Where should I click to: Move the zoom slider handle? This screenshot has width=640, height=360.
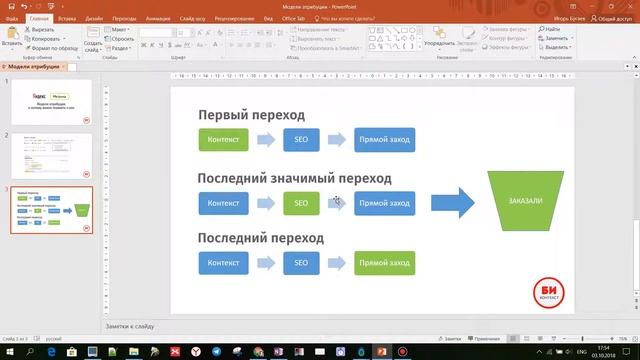coord(582,339)
